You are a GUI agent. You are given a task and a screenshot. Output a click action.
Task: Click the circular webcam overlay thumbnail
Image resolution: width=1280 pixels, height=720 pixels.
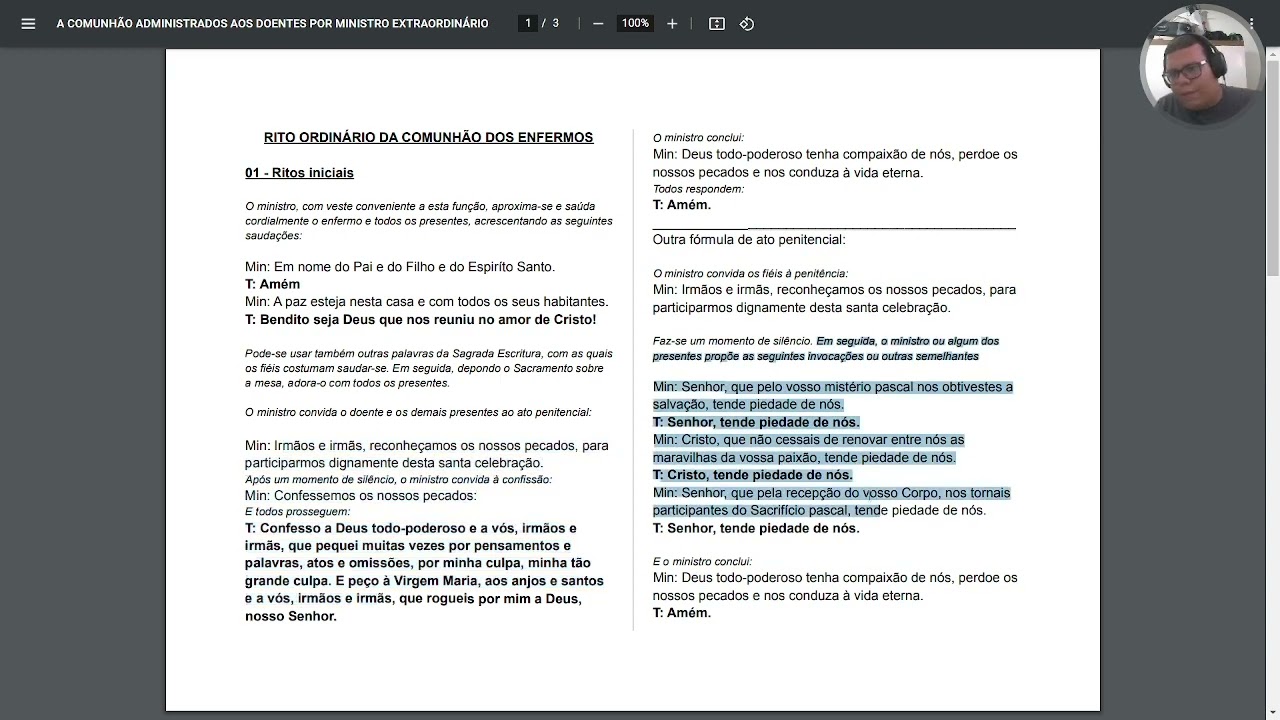tap(1201, 66)
